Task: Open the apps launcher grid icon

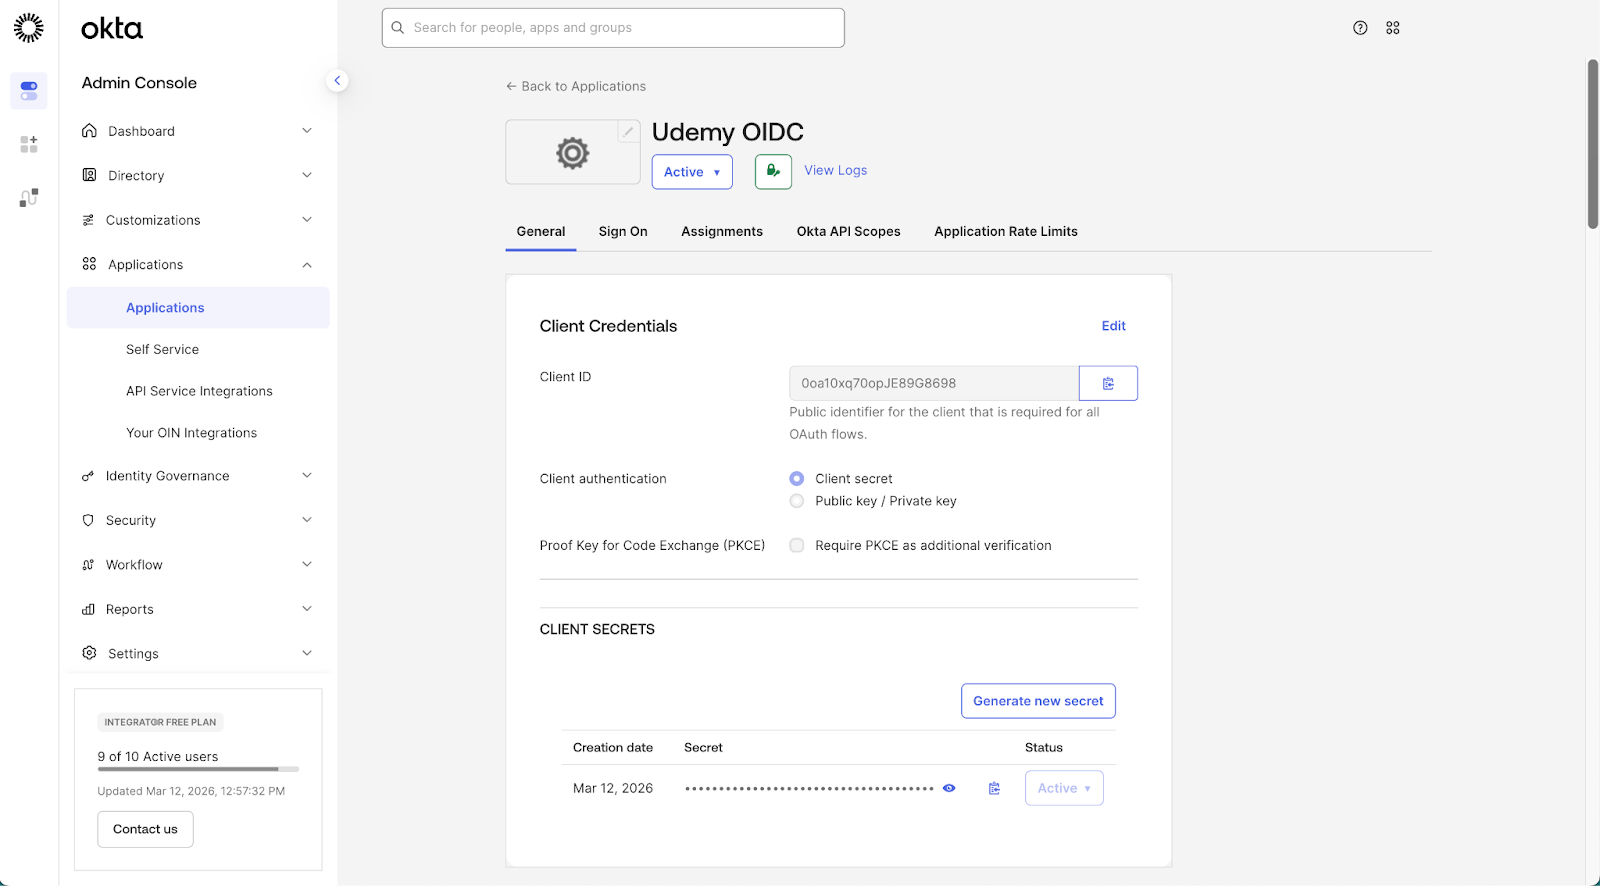Action: pos(1393,28)
